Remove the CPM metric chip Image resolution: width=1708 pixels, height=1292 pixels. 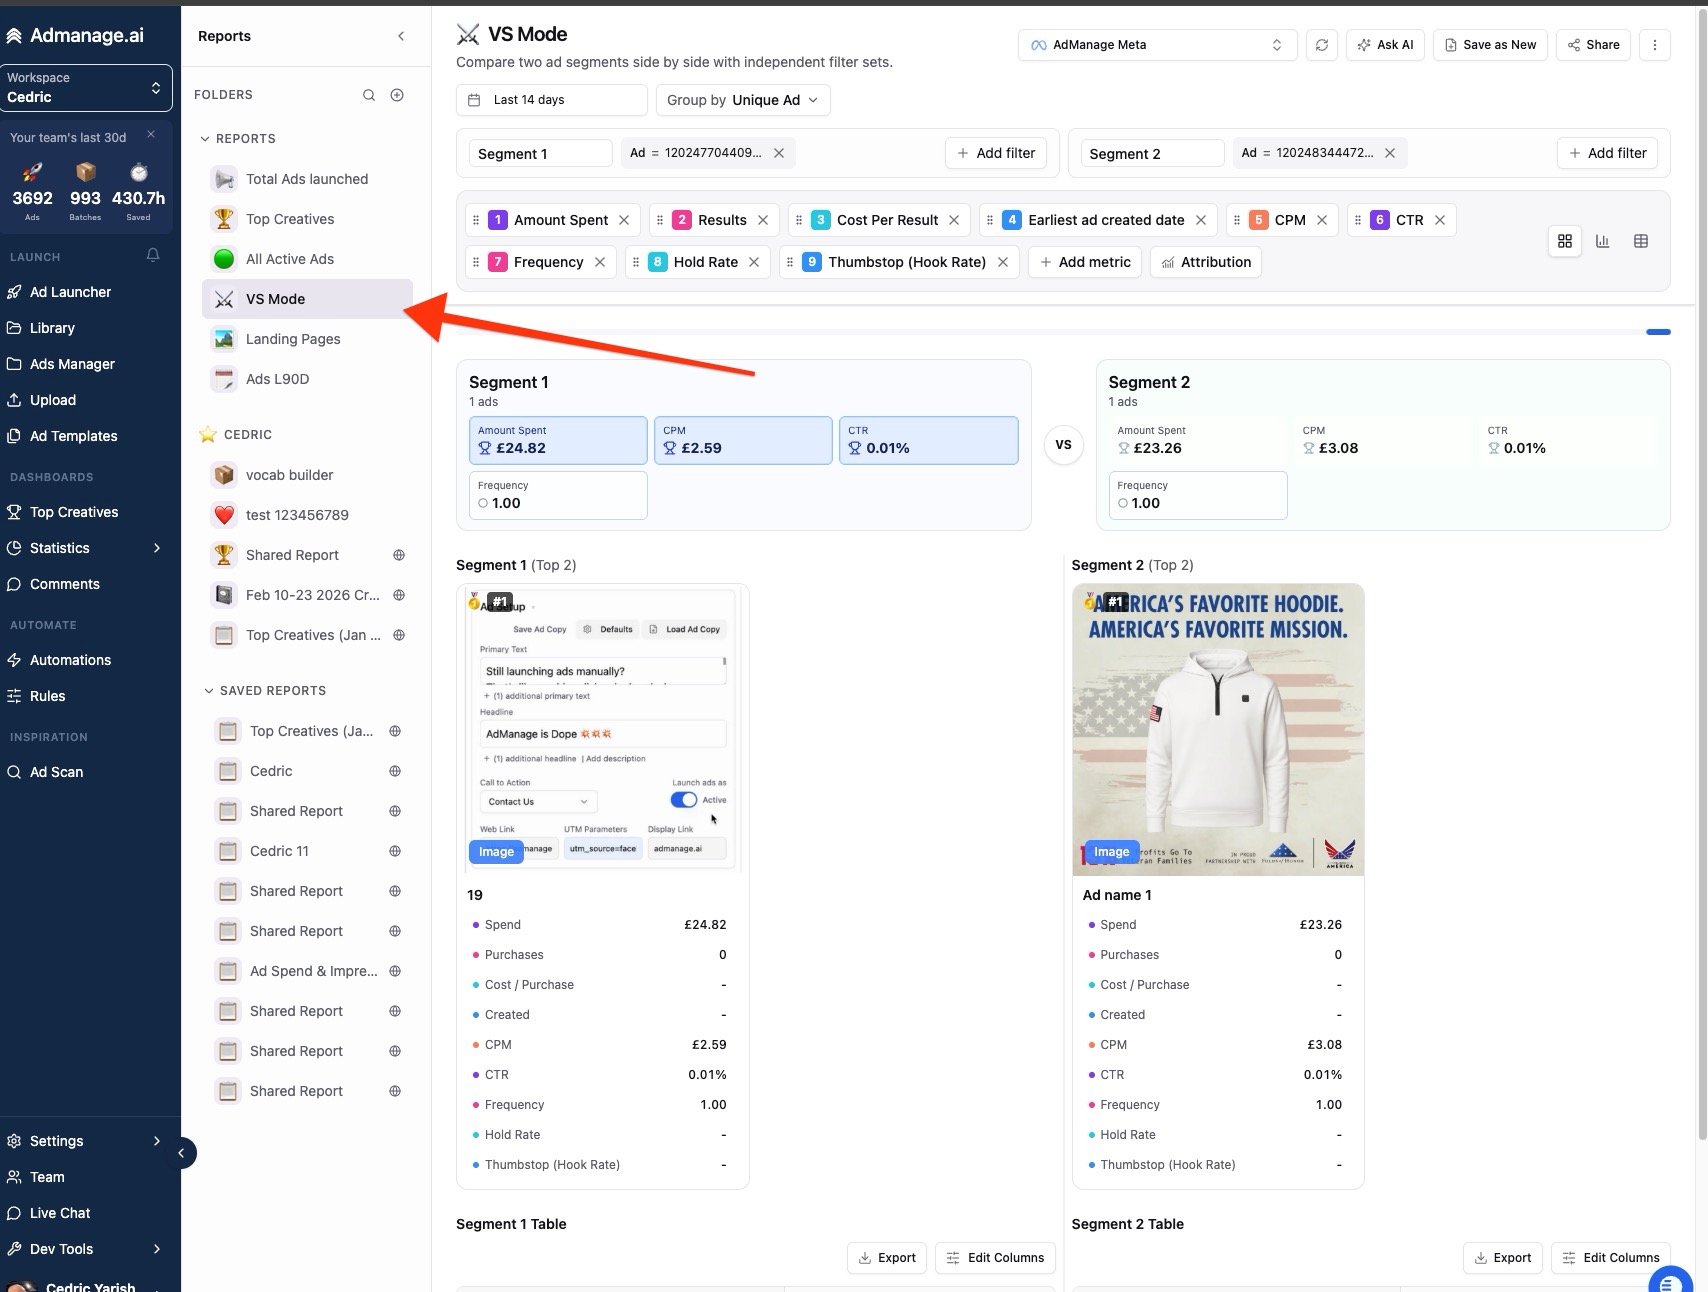pyautogui.click(x=1322, y=220)
